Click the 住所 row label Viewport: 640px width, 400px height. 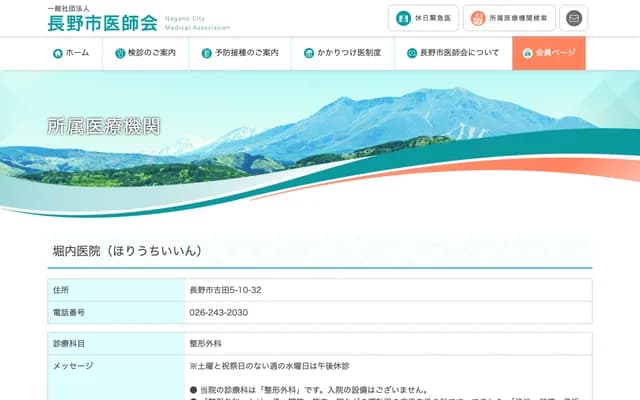(61, 290)
